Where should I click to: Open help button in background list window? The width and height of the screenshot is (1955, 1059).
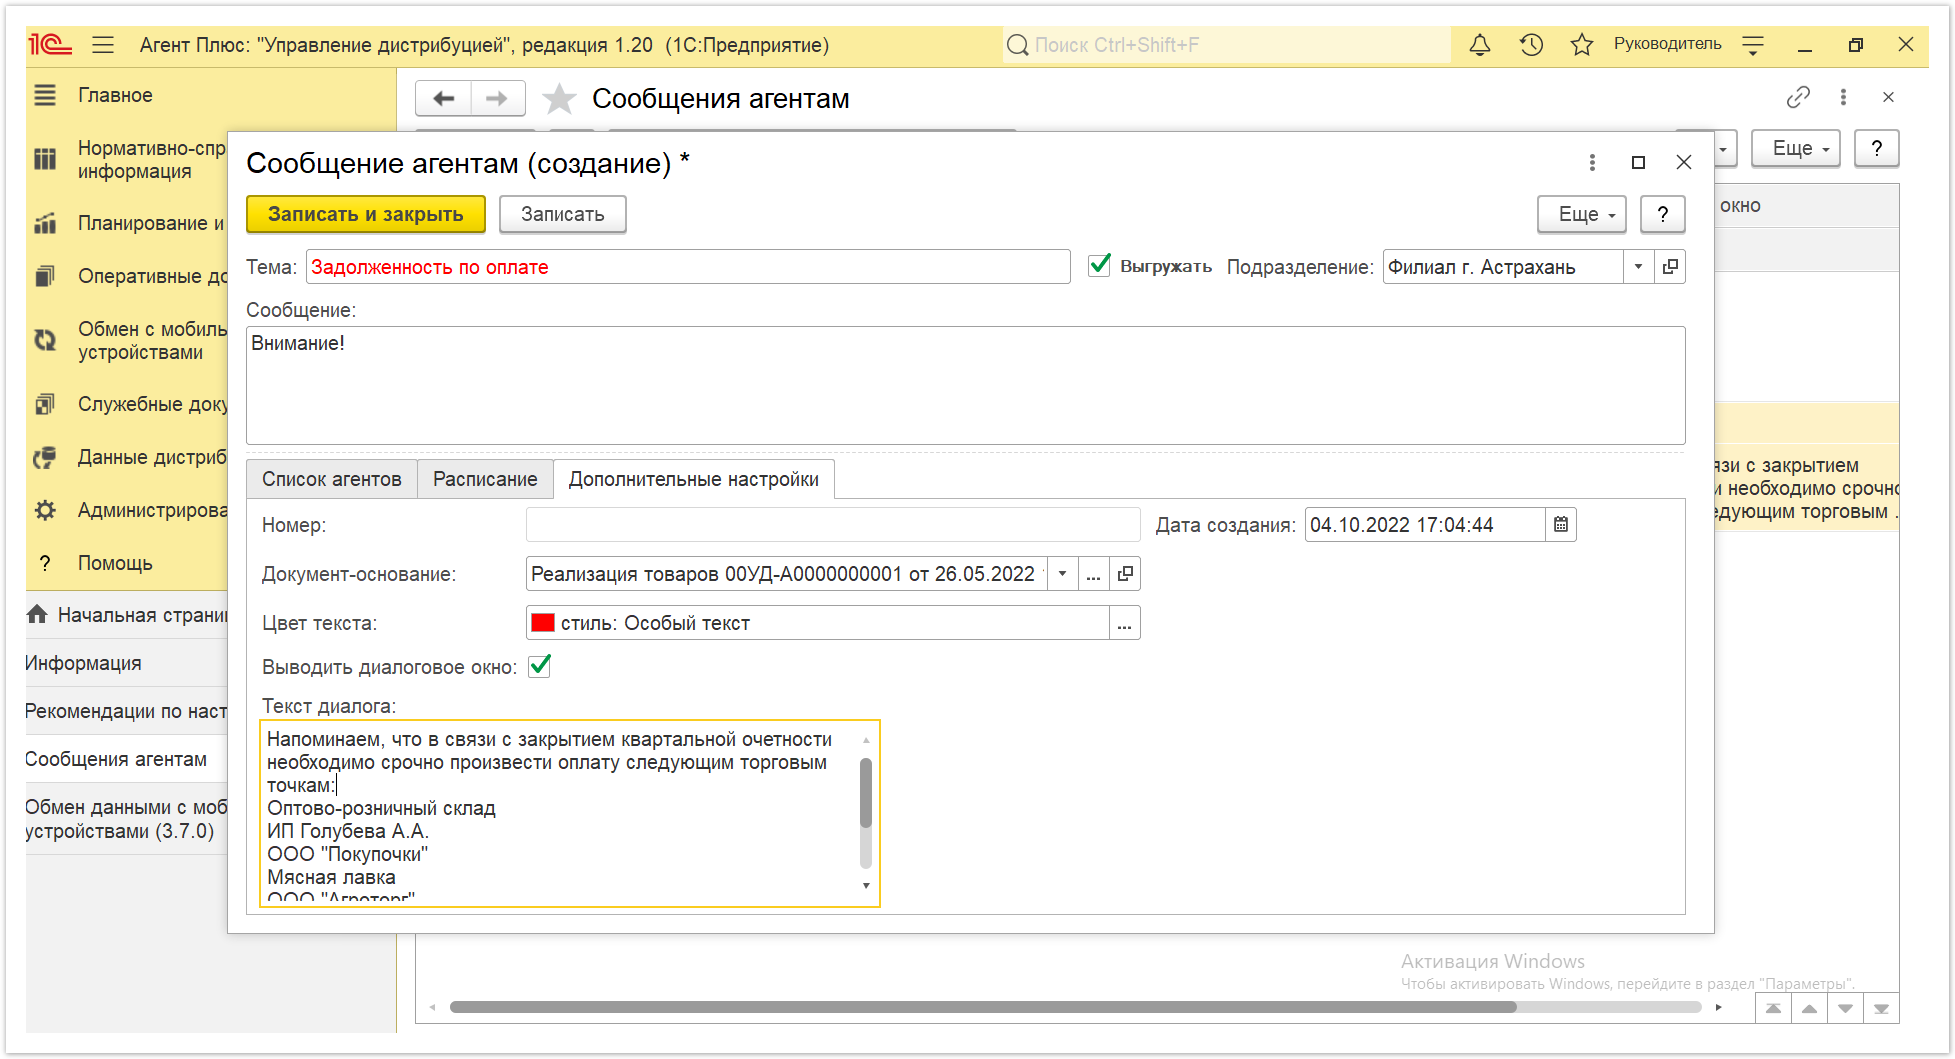(1877, 148)
